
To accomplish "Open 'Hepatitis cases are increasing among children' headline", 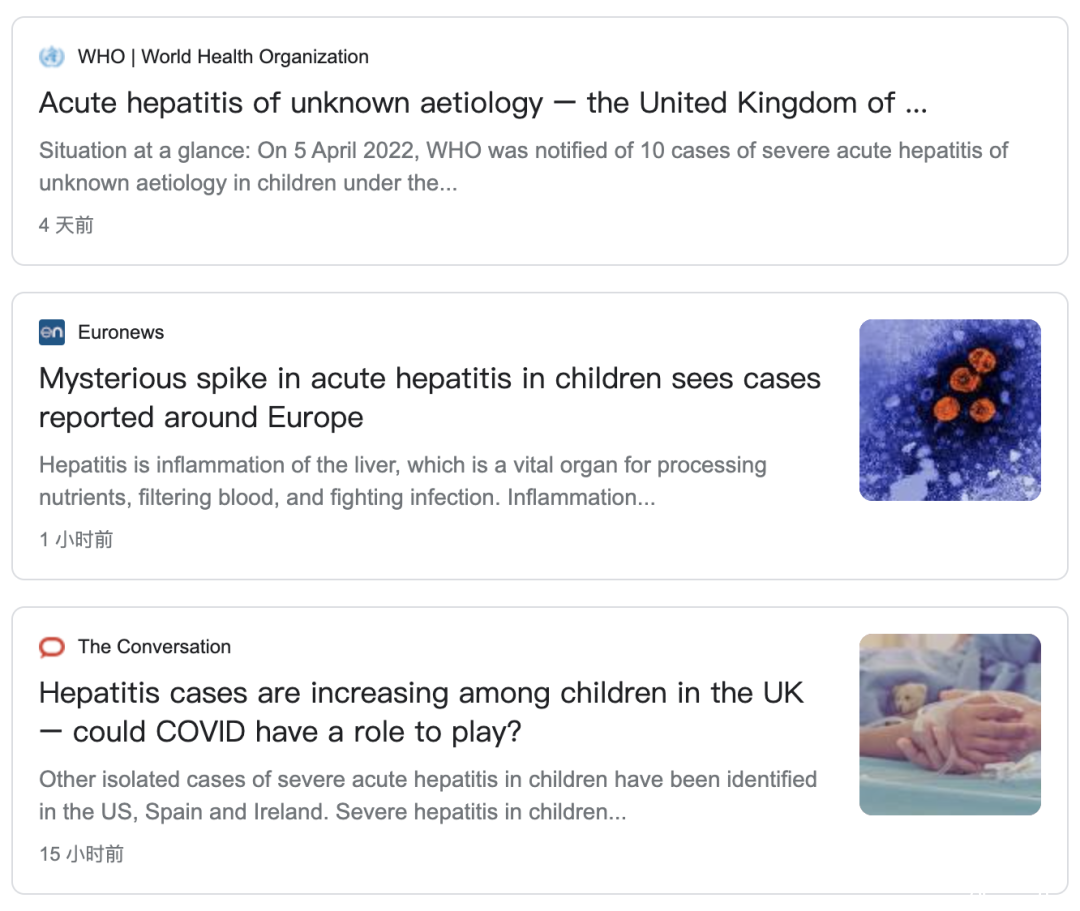I will coord(421,713).
